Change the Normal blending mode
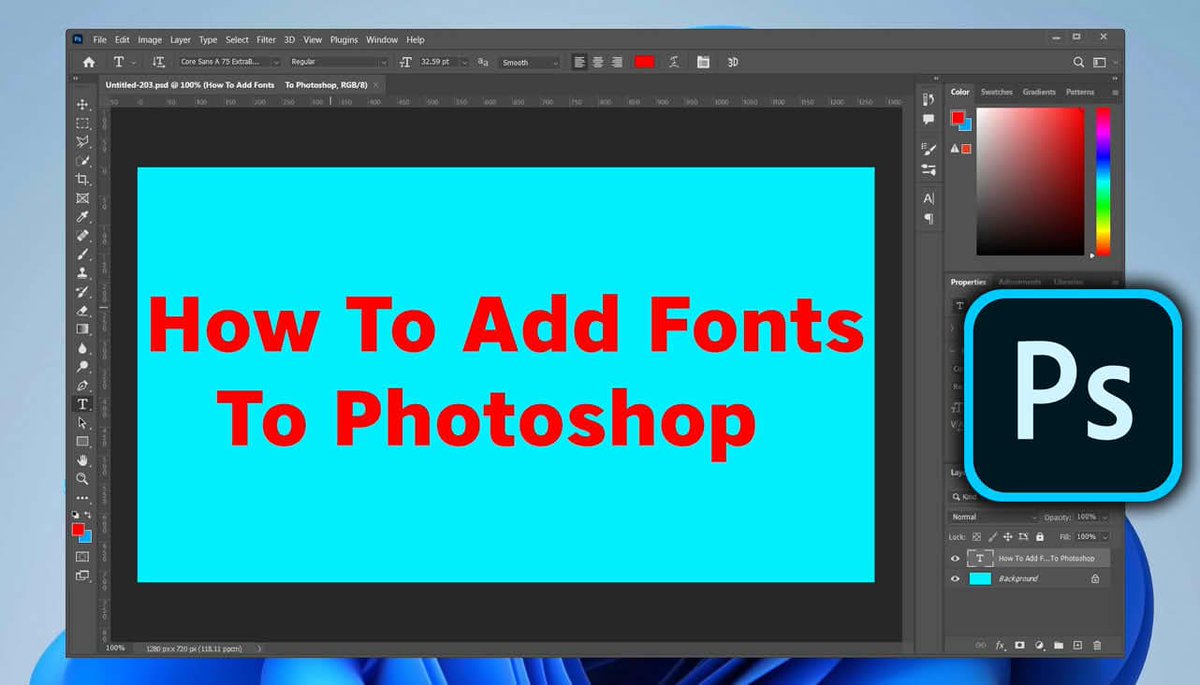Viewport: 1200px width, 685px height. click(x=990, y=517)
